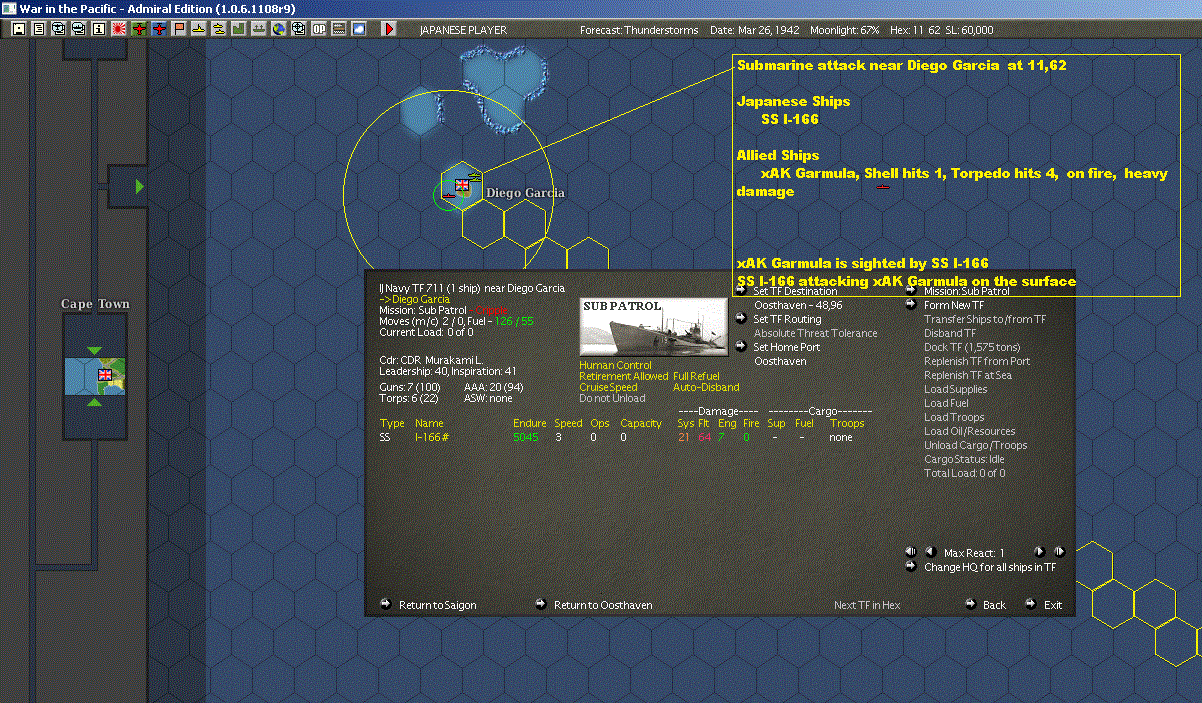
Task: Click Set Home Port
Action: [x=787, y=347]
